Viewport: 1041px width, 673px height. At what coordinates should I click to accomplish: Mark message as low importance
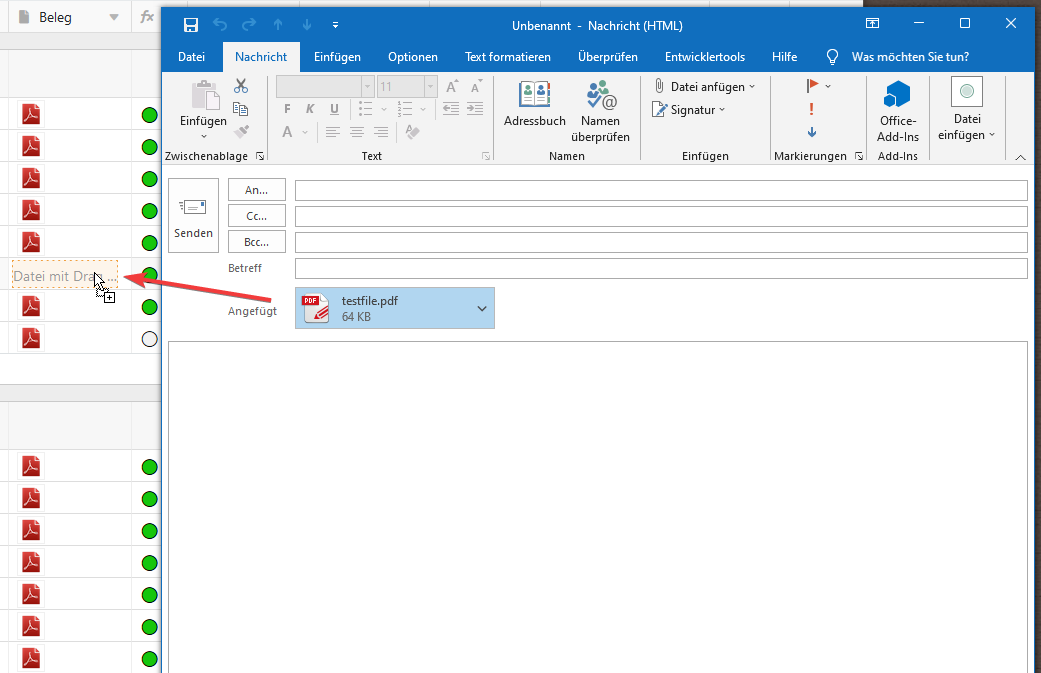811,132
